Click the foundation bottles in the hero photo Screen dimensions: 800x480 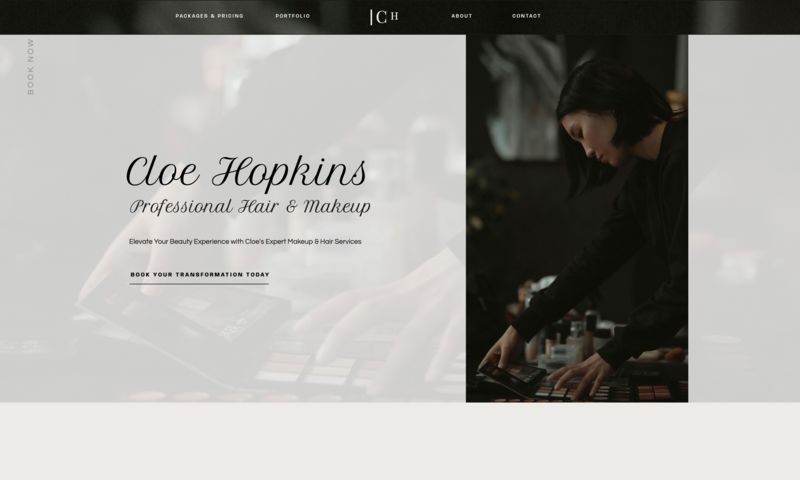(x=566, y=337)
